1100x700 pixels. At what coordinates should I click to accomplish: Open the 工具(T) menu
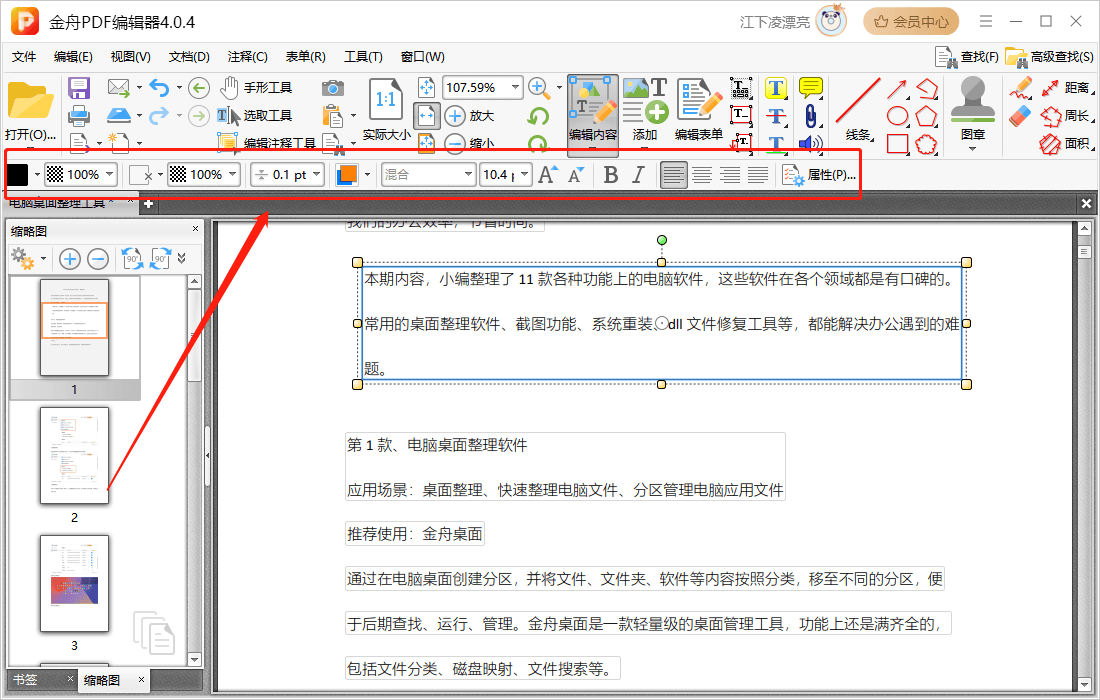click(x=363, y=57)
